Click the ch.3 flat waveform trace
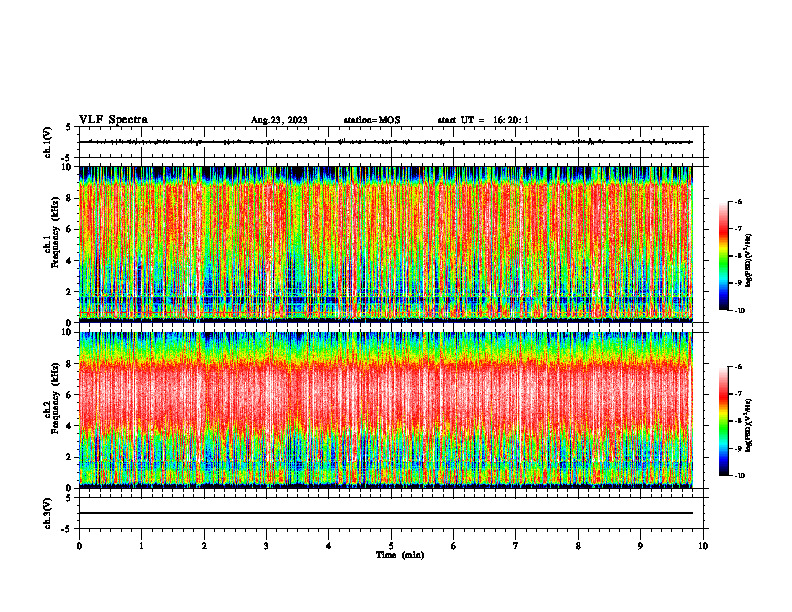Image resolution: width=792 pixels, height=612 pixels. click(386, 513)
